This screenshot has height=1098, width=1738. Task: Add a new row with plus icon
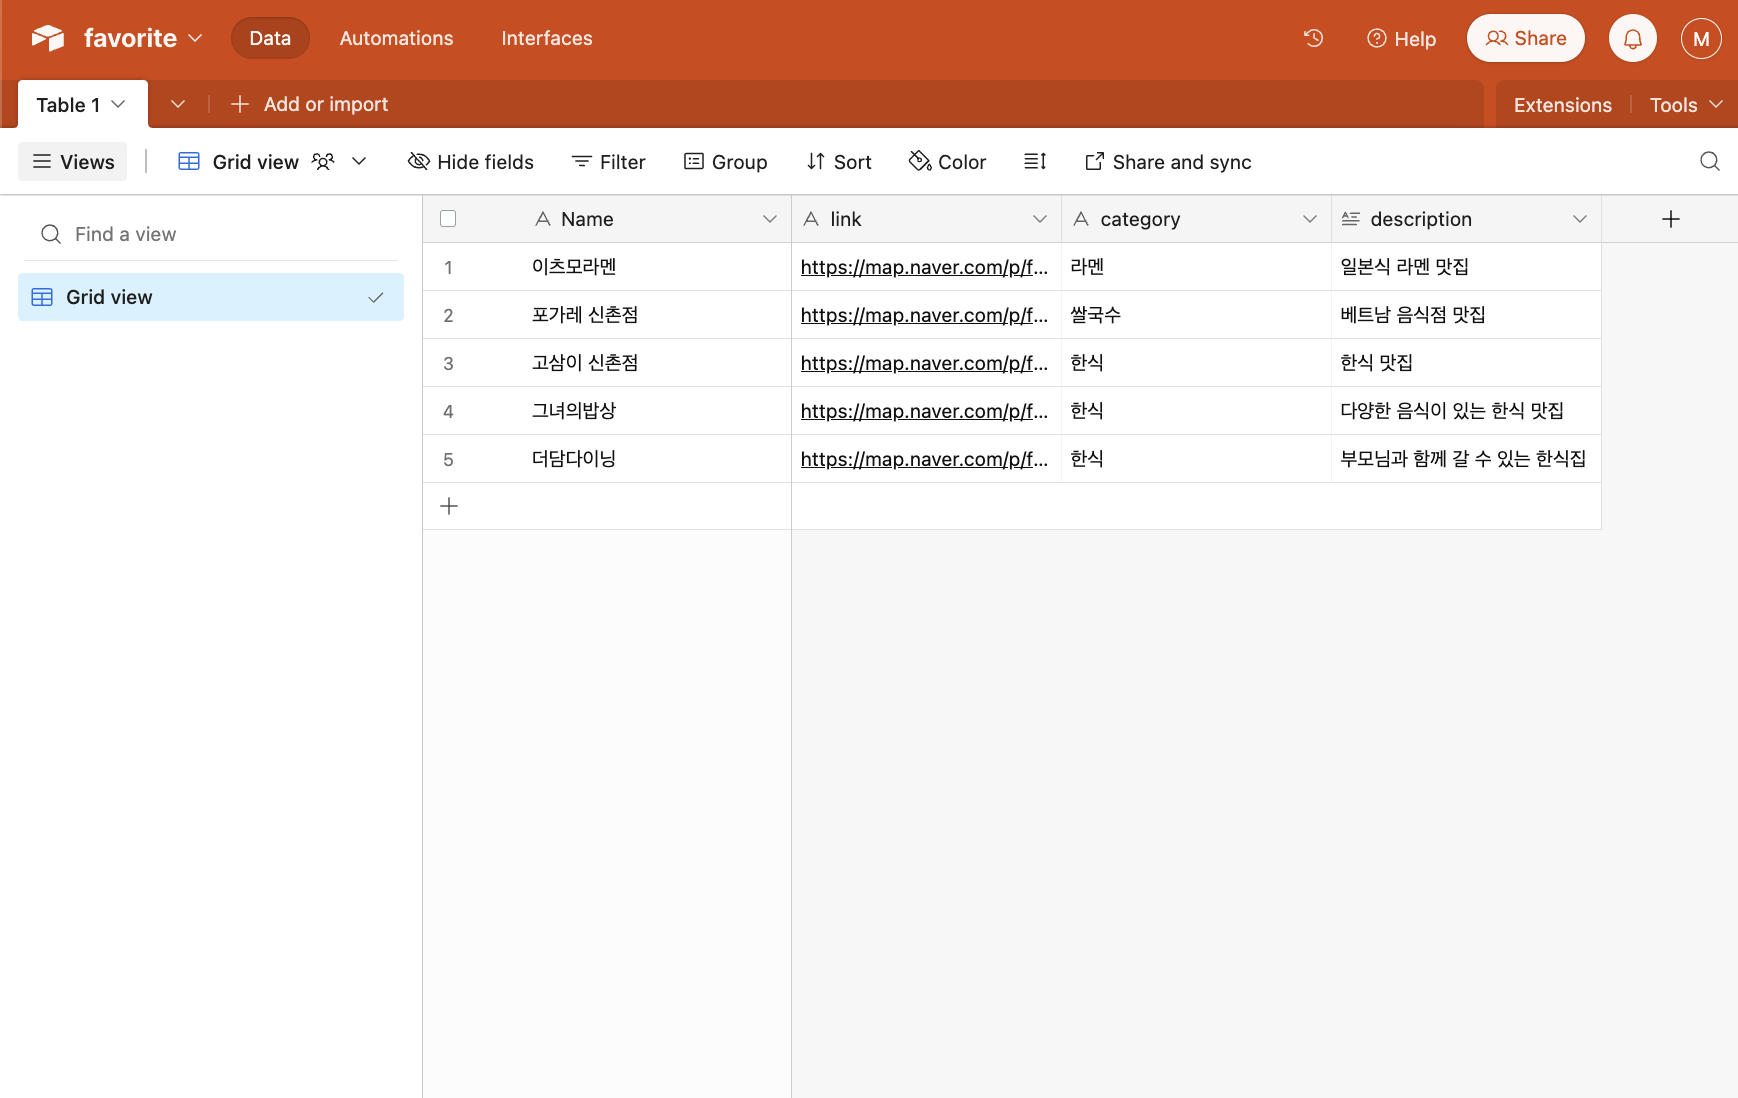(449, 506)
